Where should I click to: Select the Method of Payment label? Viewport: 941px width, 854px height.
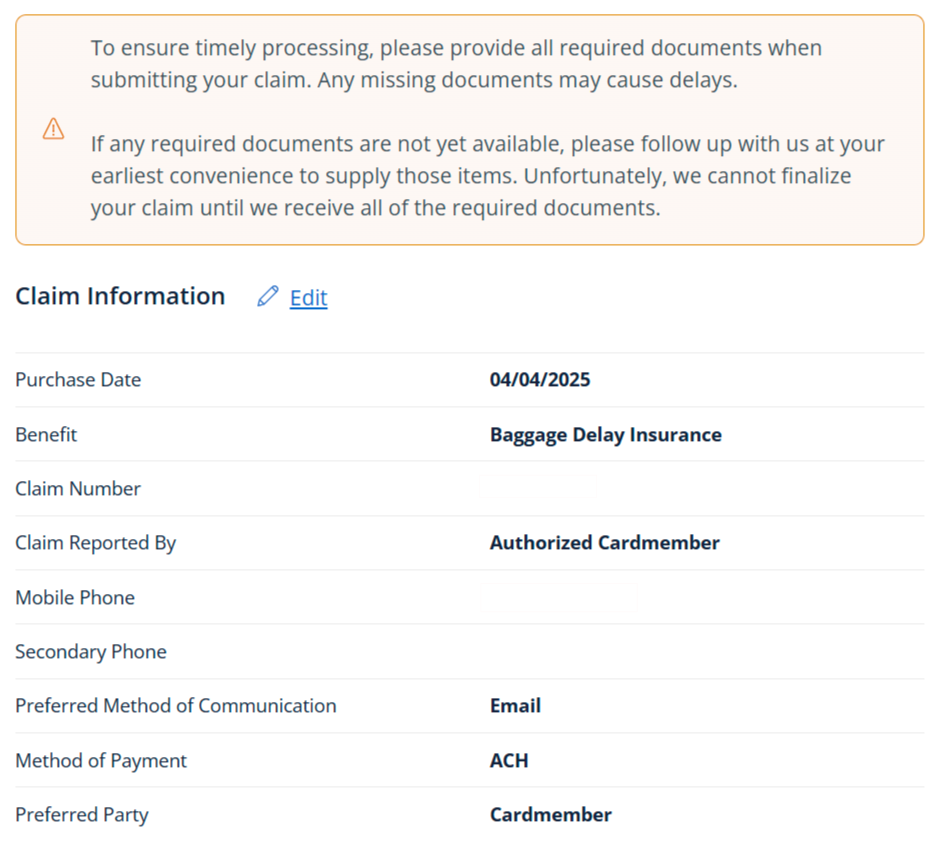[x=101, y=761]
